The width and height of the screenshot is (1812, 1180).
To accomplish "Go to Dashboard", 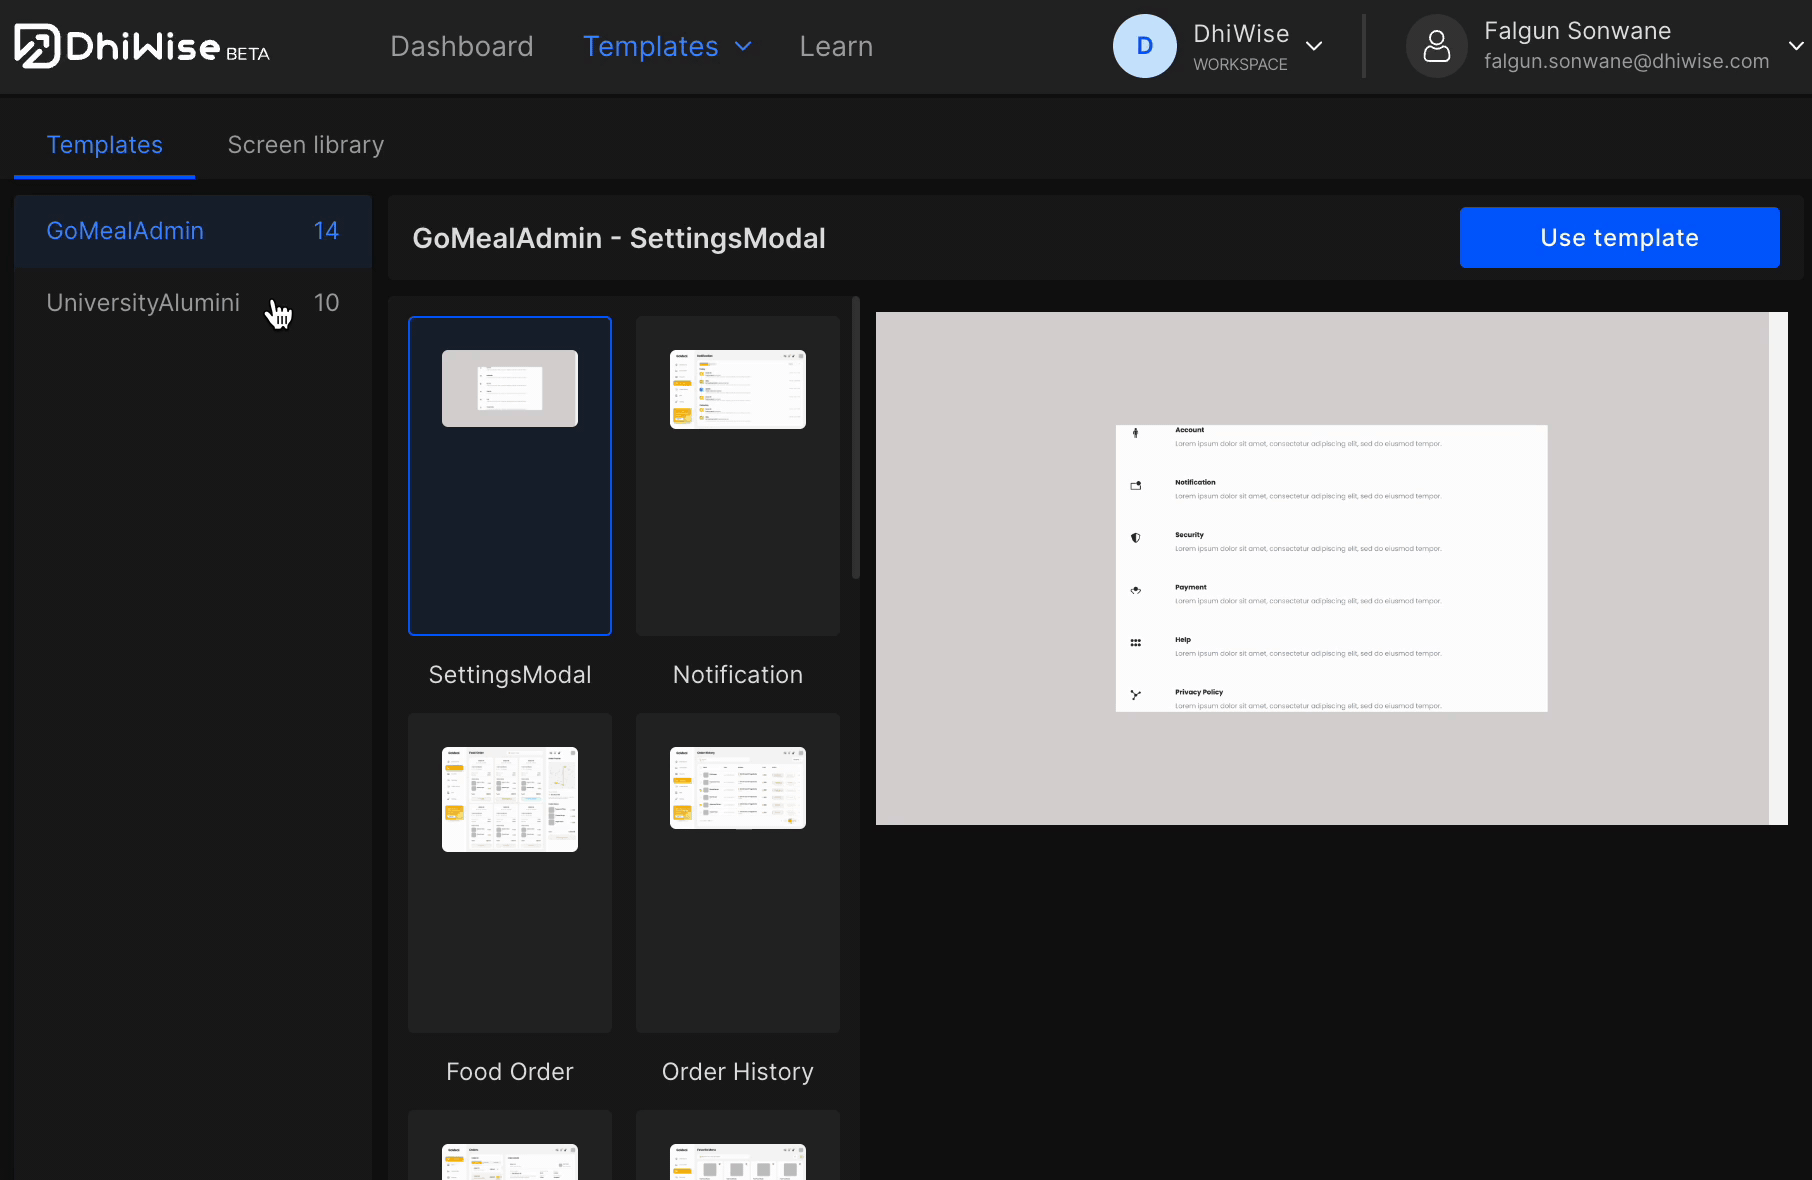I will [462, 46].
